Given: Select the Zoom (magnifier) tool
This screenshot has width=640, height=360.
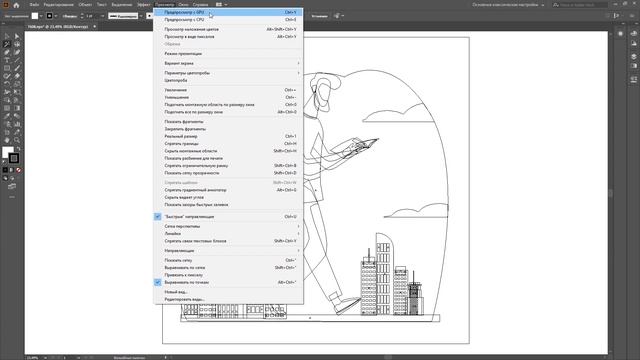Looking at the screenshot, I should pos(17,140).
